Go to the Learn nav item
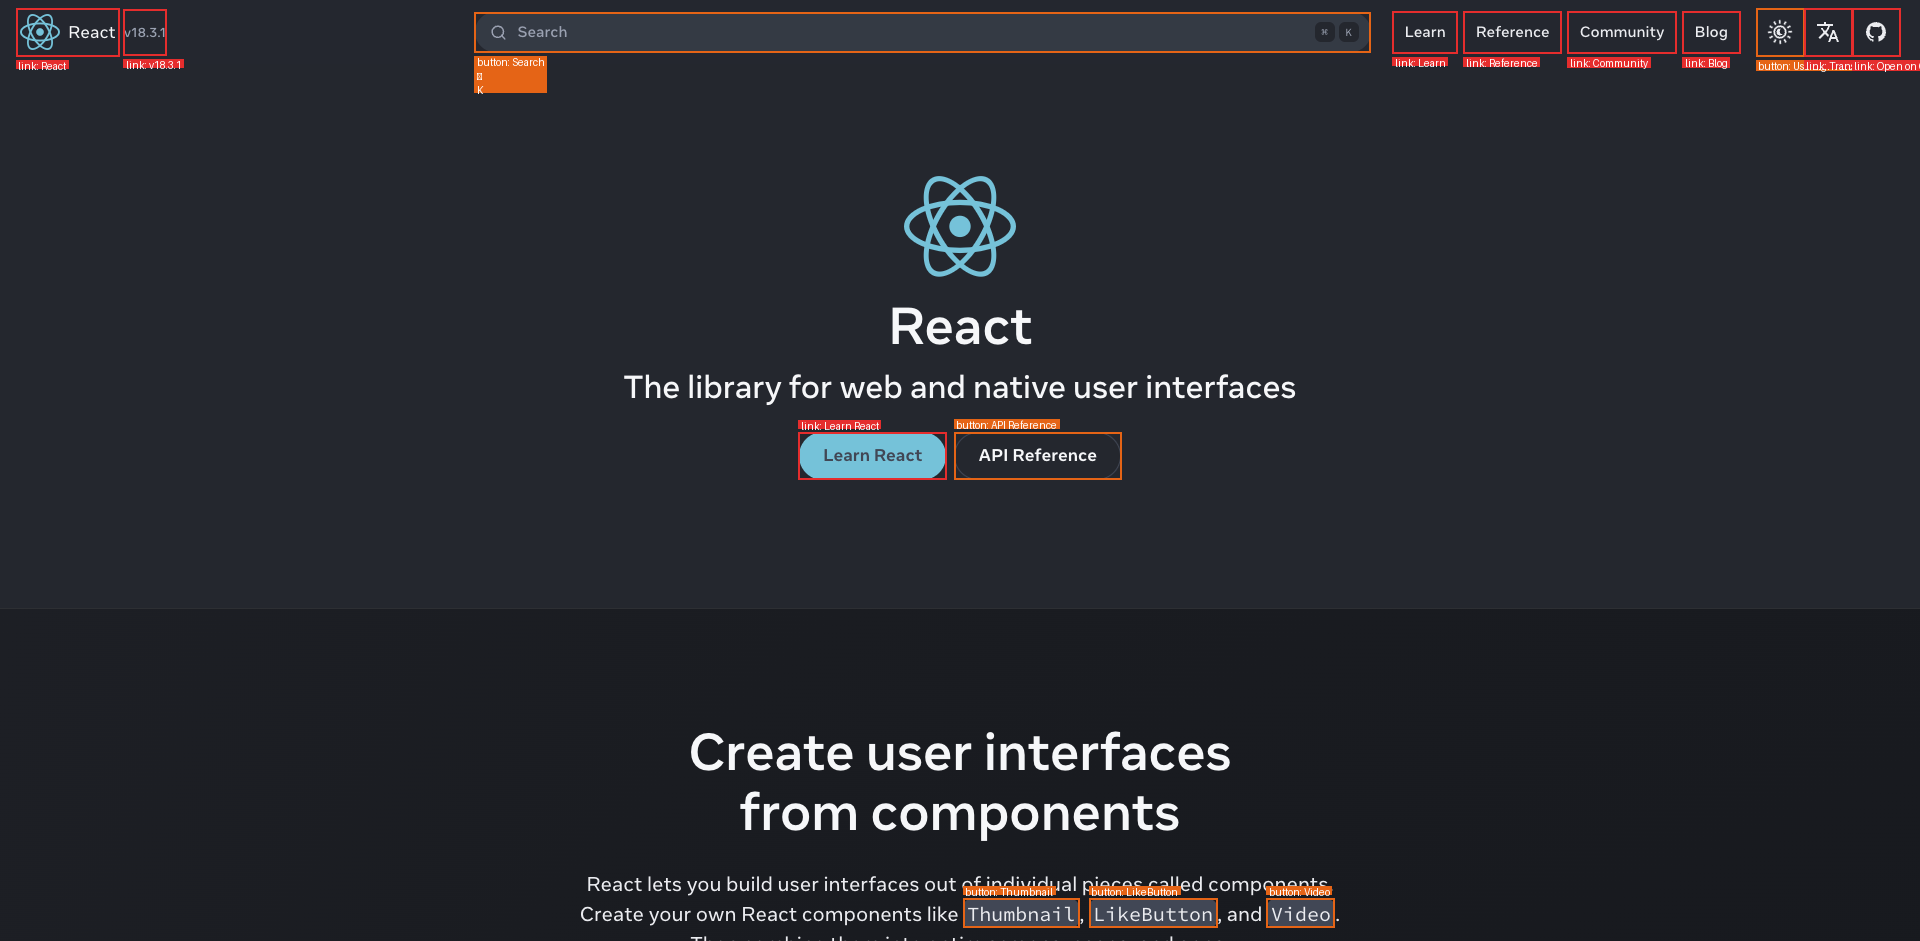 tap(1424, 32)
